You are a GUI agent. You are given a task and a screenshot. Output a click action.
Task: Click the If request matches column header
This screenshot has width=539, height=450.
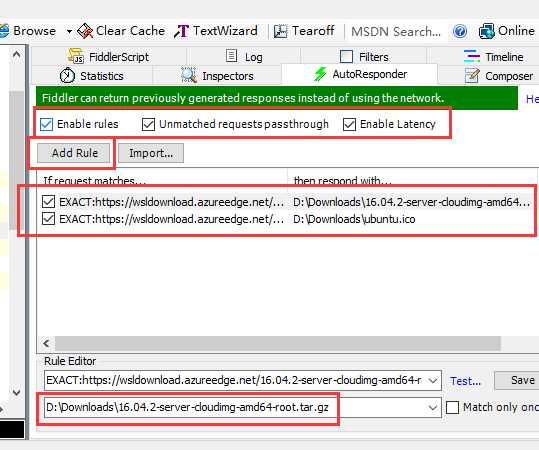click(x=162, y=179)
